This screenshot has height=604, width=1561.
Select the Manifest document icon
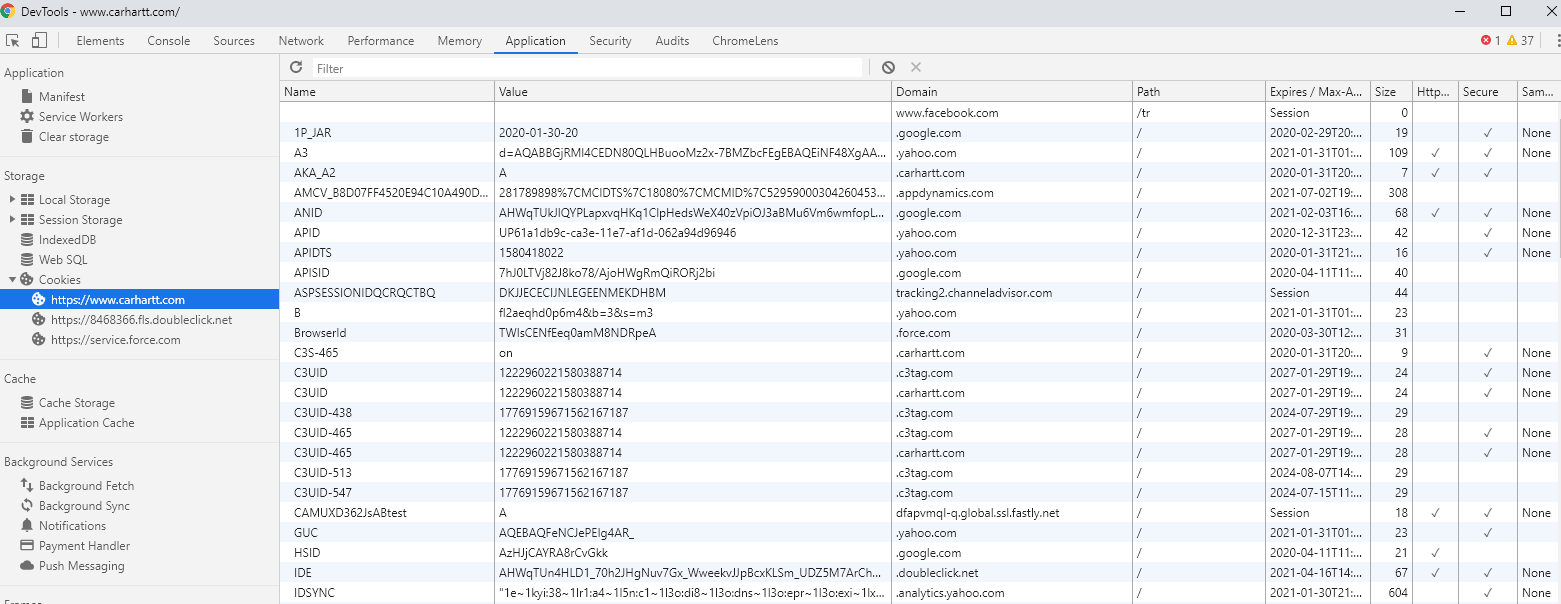click(27, 97)
